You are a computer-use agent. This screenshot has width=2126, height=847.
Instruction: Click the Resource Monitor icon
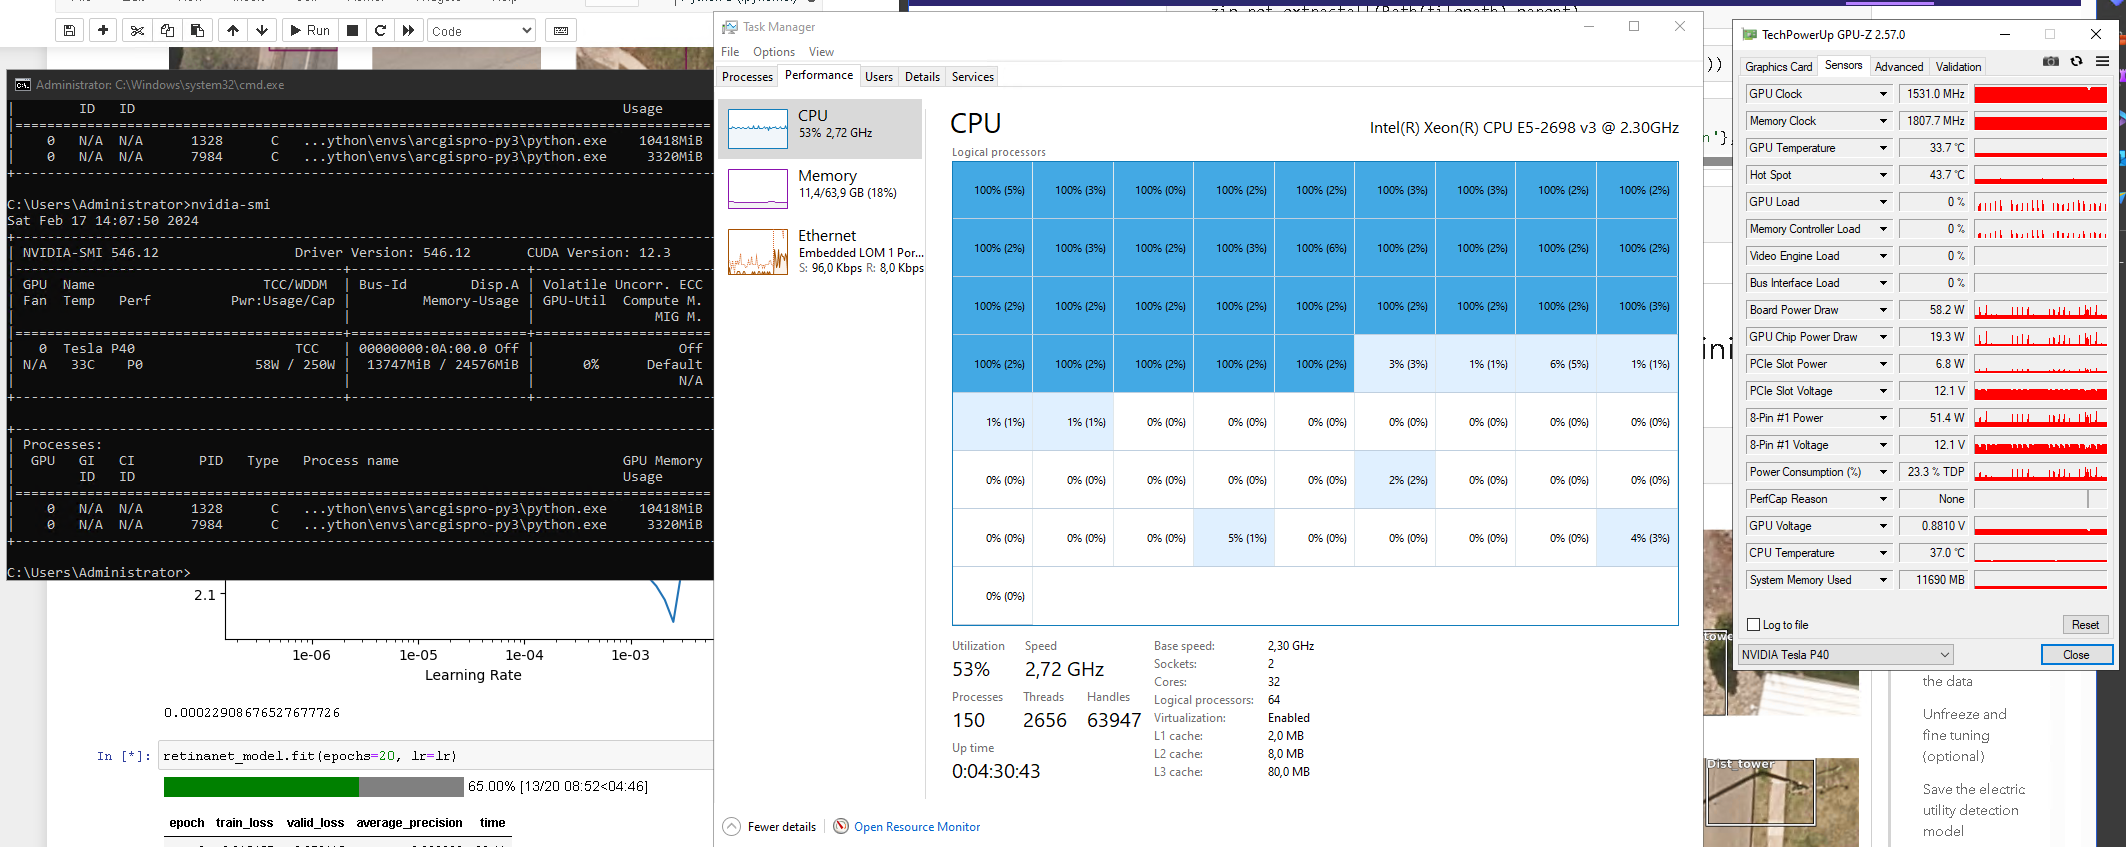[x=841, y=827]
